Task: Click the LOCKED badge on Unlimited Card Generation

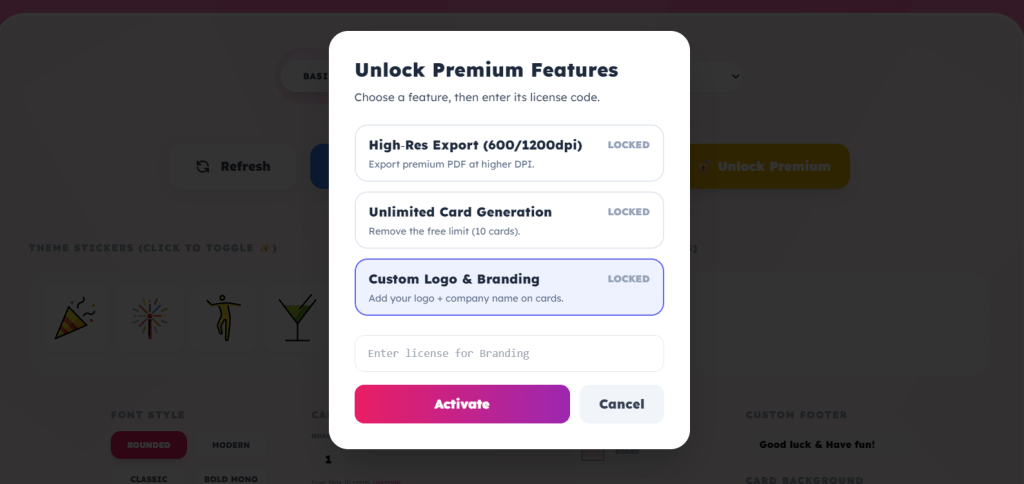Action: 628,212
